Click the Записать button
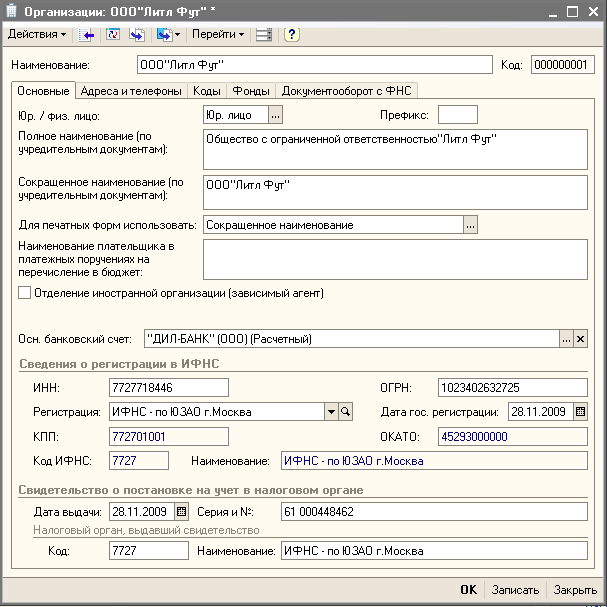Viewport: 607px width, 607px height. tap(515, 590)
